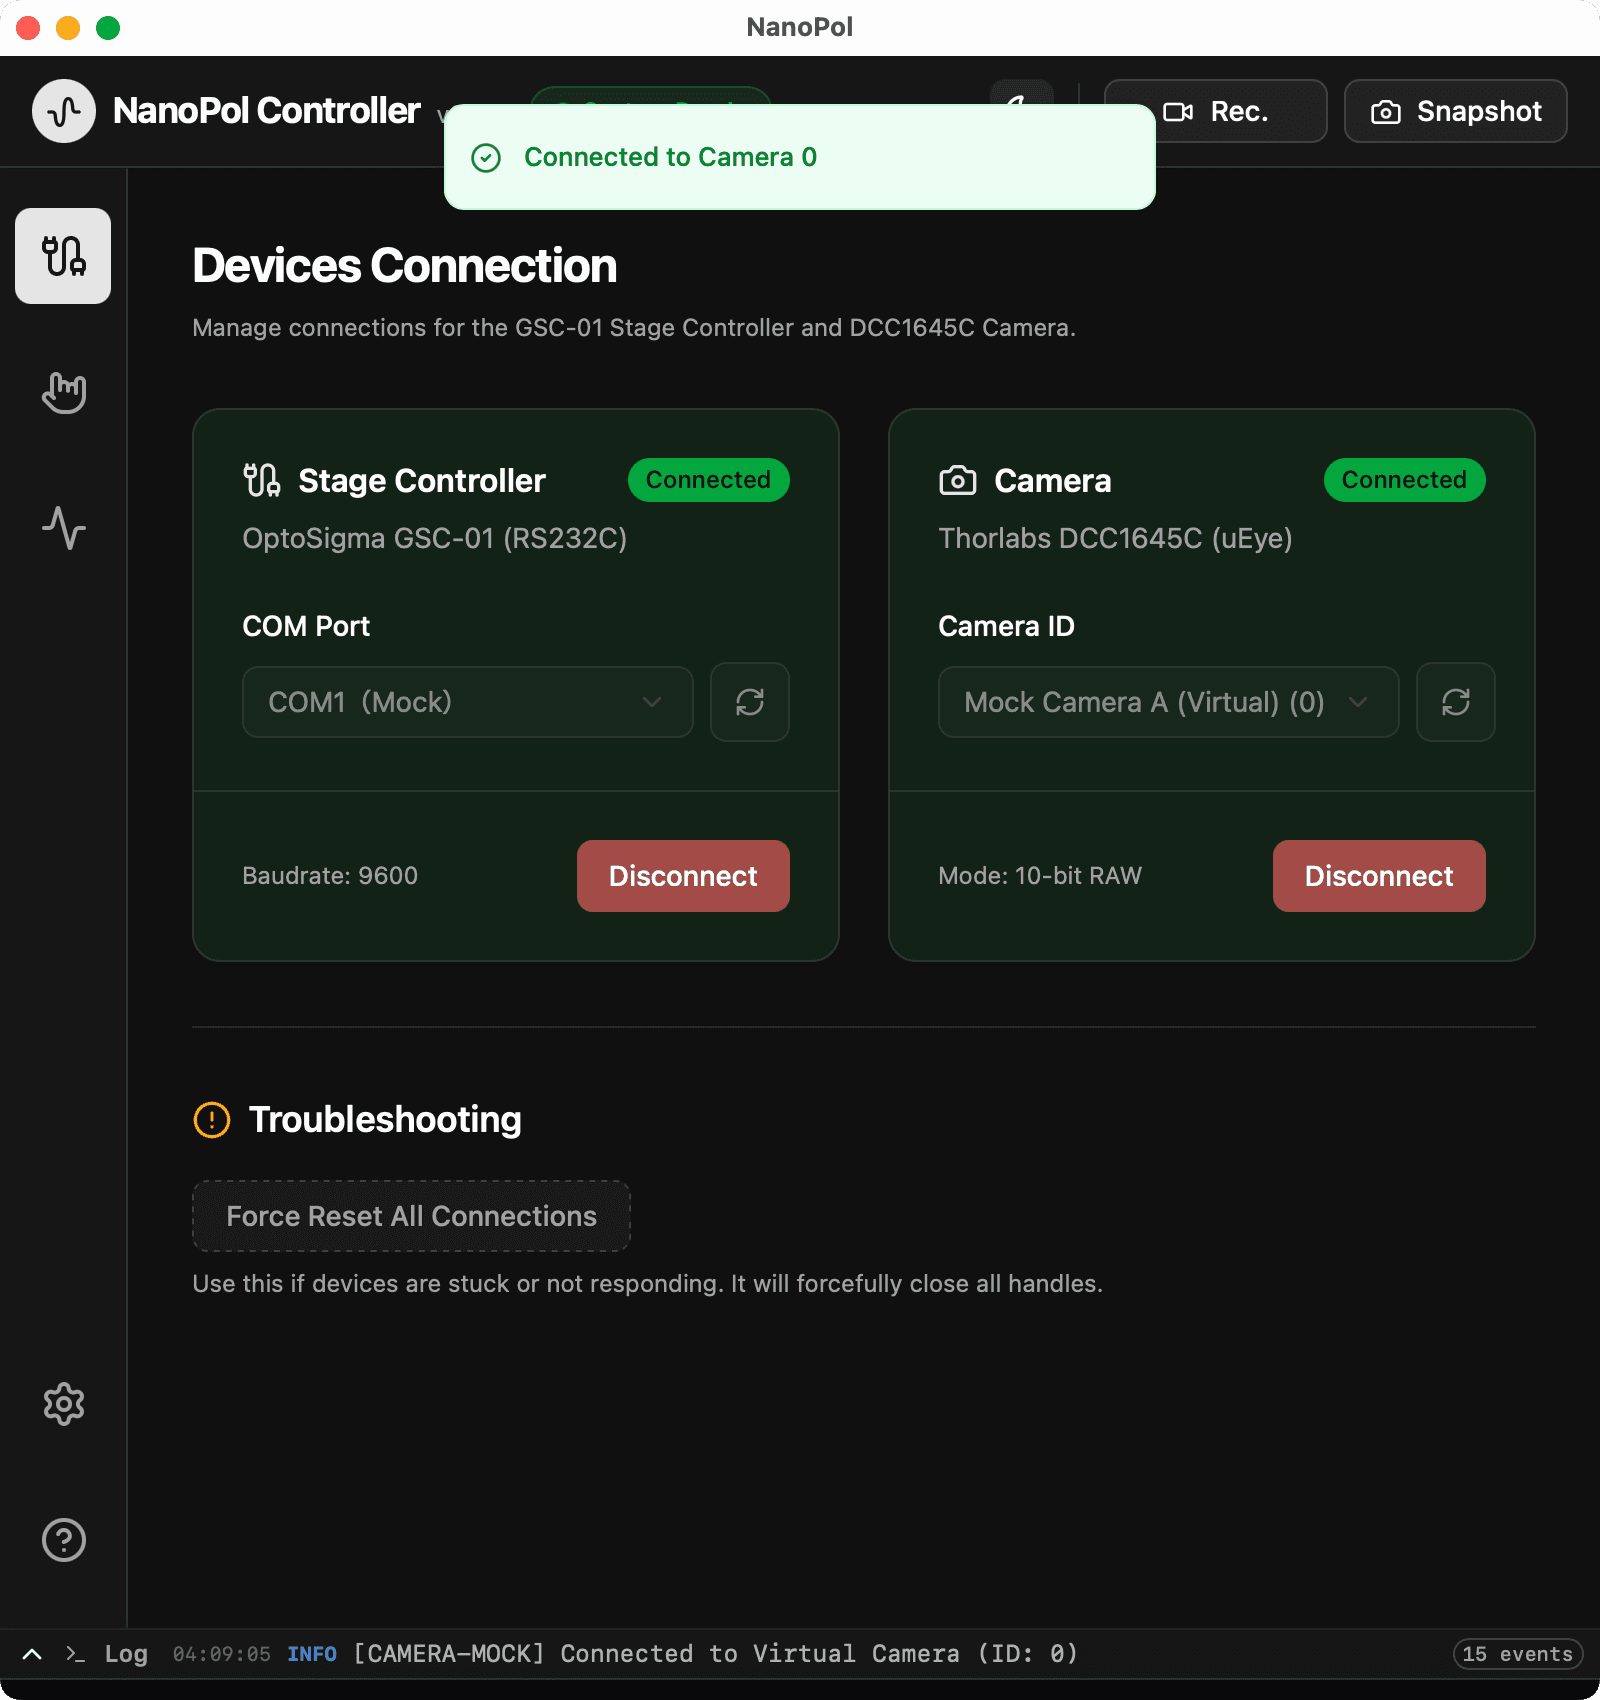Refresh the camera ID list
1600x1700 pixels.
coord(1456,702)
